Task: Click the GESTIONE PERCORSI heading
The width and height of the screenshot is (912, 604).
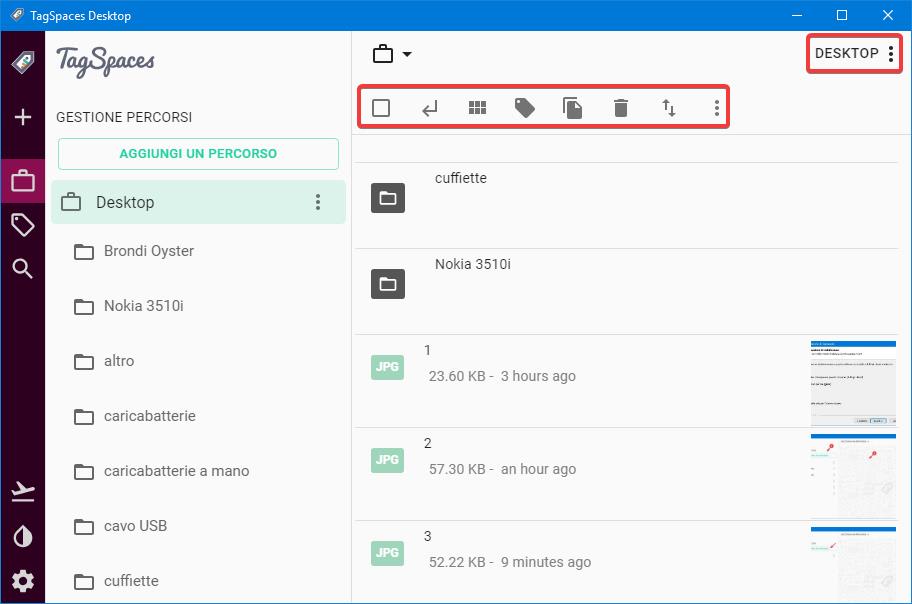Action: (x=124, y=117)
